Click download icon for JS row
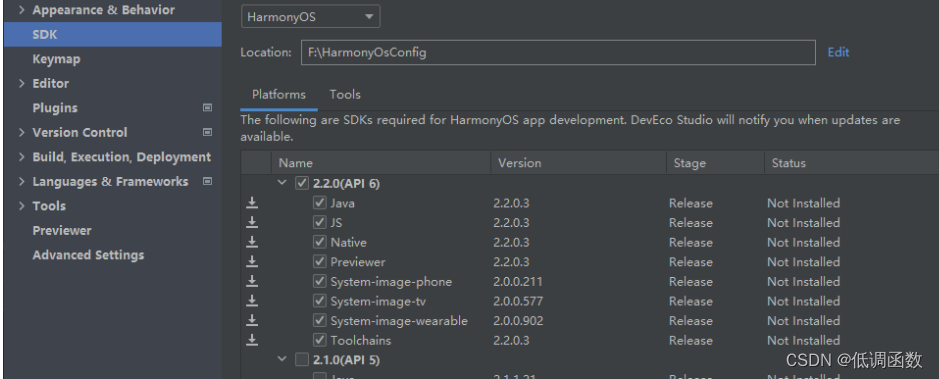Image resolution: width=939 pixels, height=379 pixels. pos(252,223)
